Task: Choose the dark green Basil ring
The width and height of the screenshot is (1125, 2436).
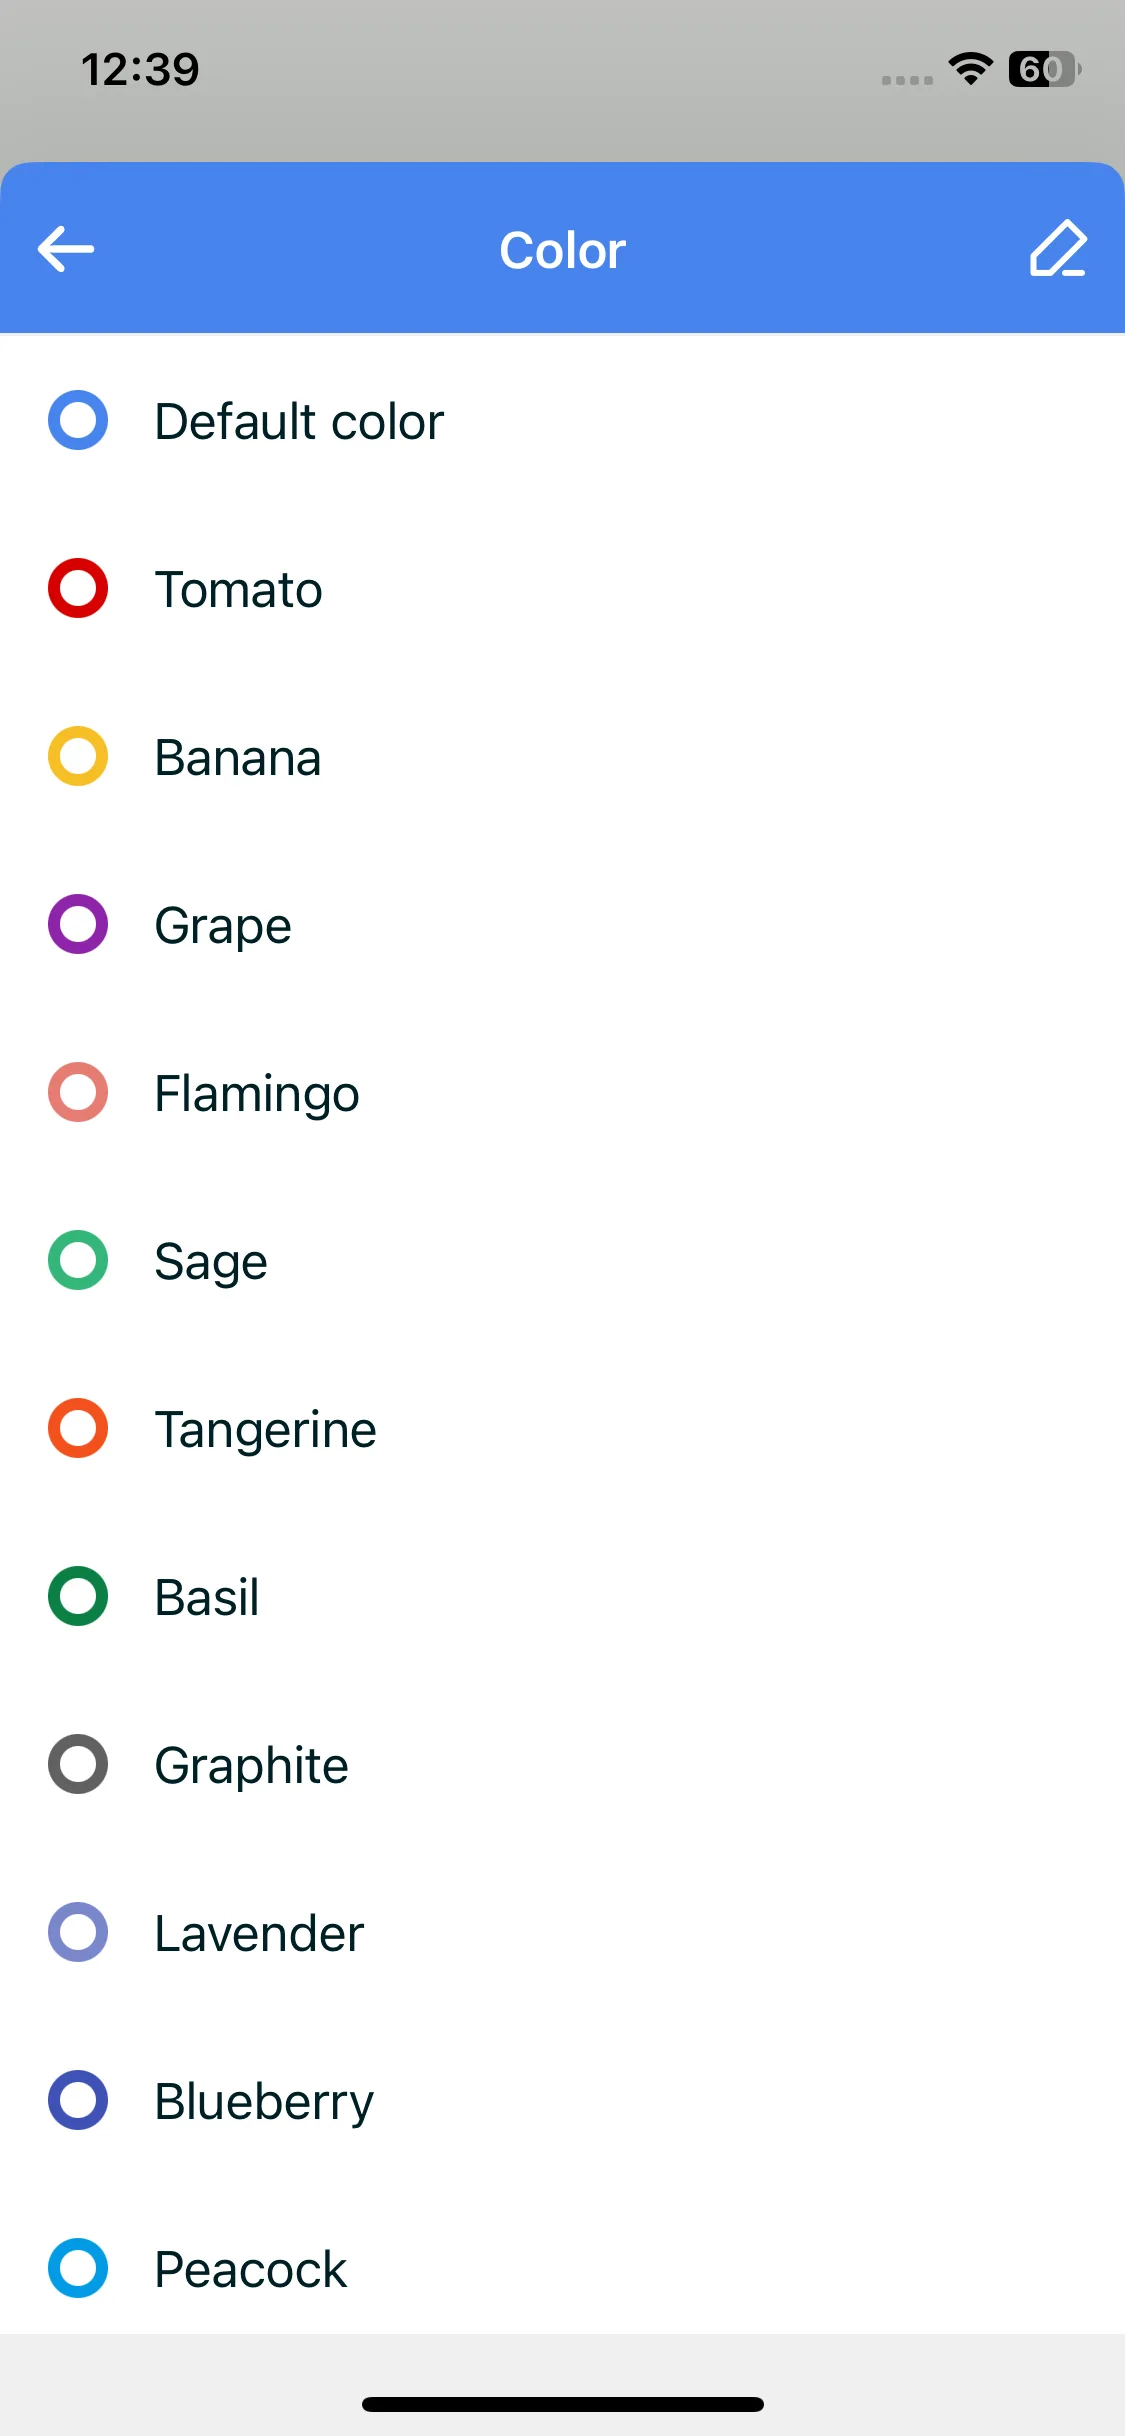Action: pos(78,1596)
